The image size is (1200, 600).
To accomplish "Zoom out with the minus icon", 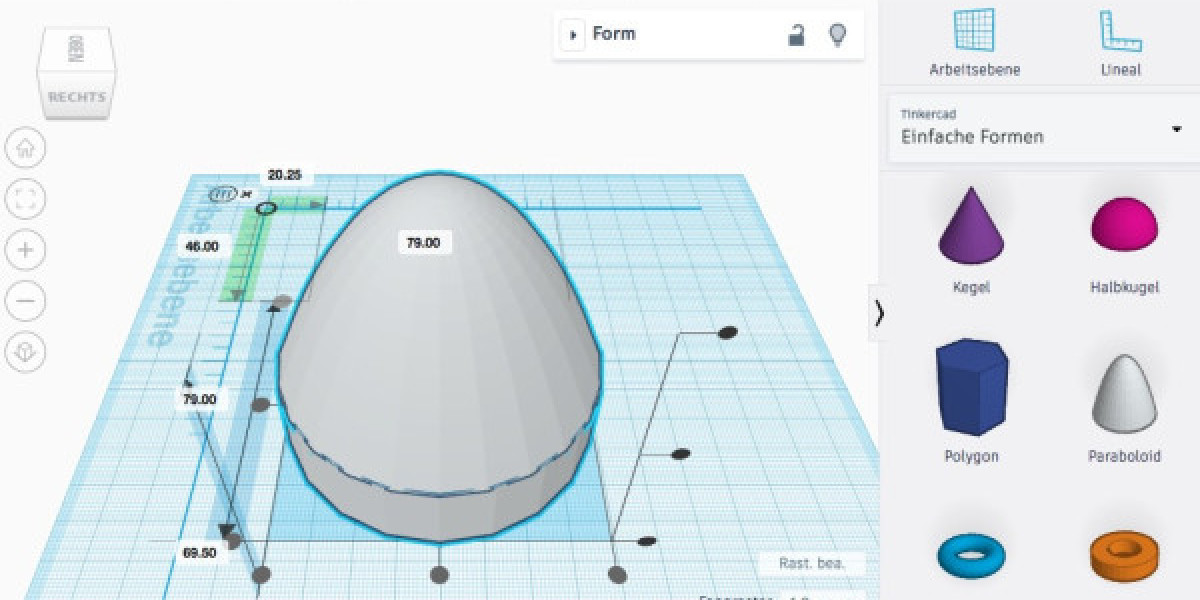I will [x=26, y=300].
